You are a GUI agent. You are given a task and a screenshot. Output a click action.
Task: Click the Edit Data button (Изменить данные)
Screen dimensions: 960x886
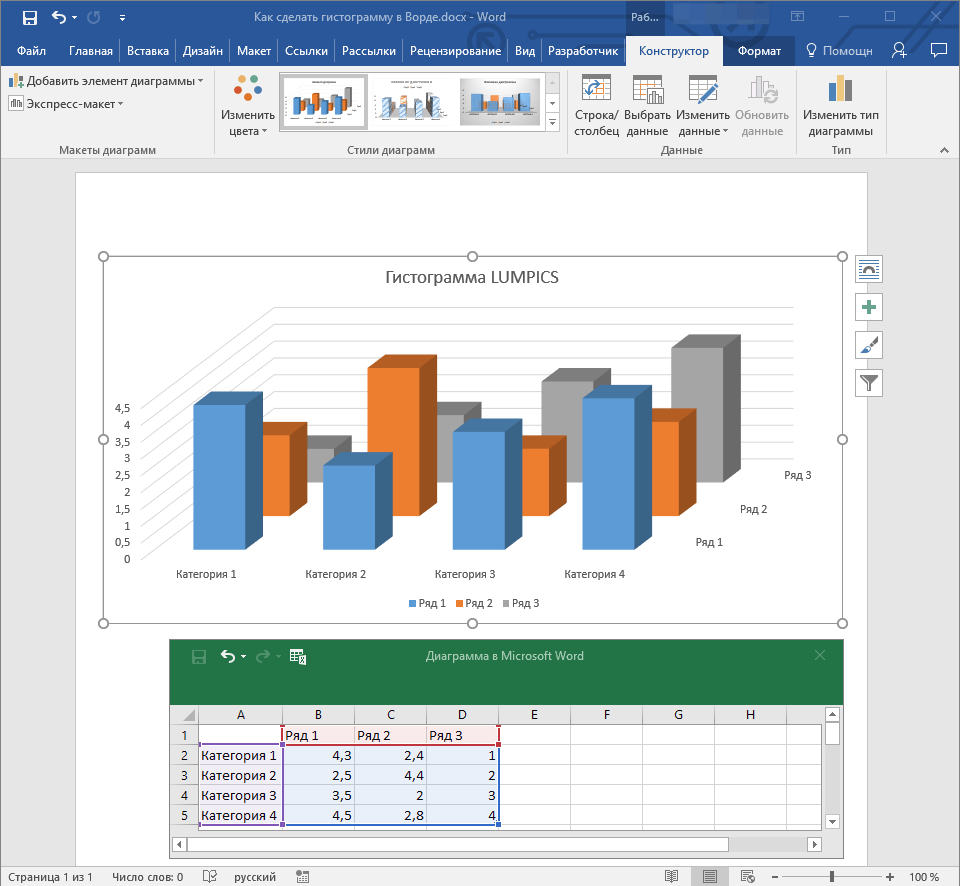click(x=703, y=107)
